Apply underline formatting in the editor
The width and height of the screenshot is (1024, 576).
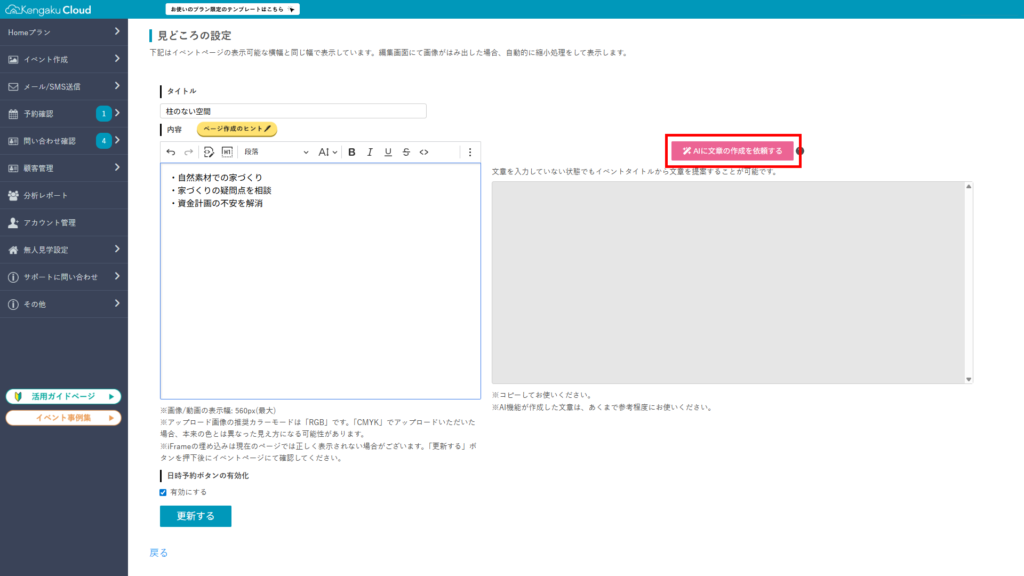[x=387, y=152]
